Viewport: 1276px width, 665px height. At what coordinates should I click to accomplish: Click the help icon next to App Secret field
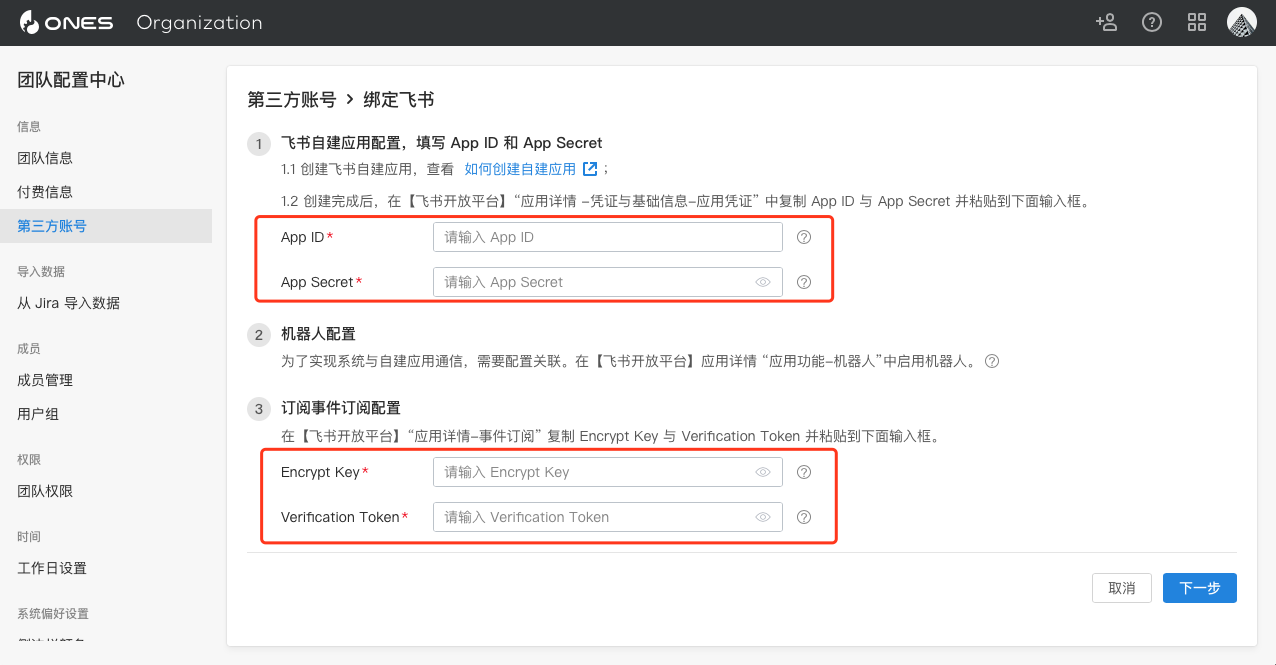tap(804, 282)
